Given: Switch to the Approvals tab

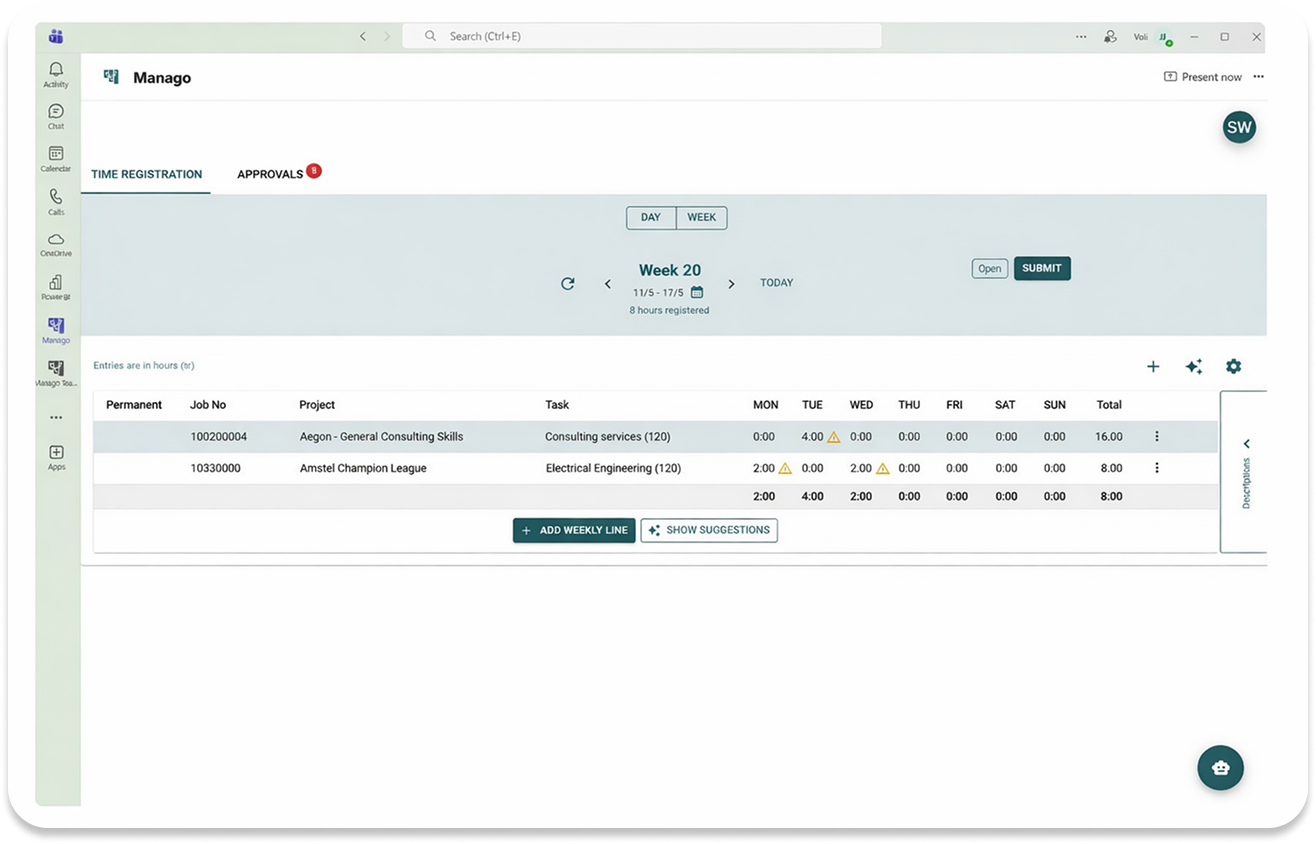Looking at the screenshot, I should [x=270, y=174].
